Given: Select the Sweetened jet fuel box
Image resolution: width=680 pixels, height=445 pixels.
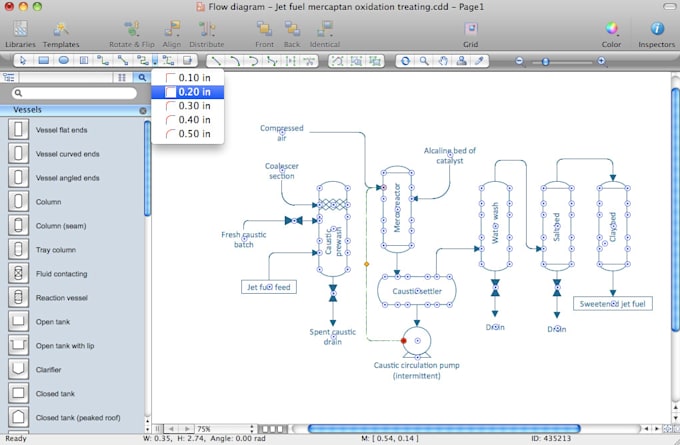Looking at the screenshot, I should coord(613,304).
